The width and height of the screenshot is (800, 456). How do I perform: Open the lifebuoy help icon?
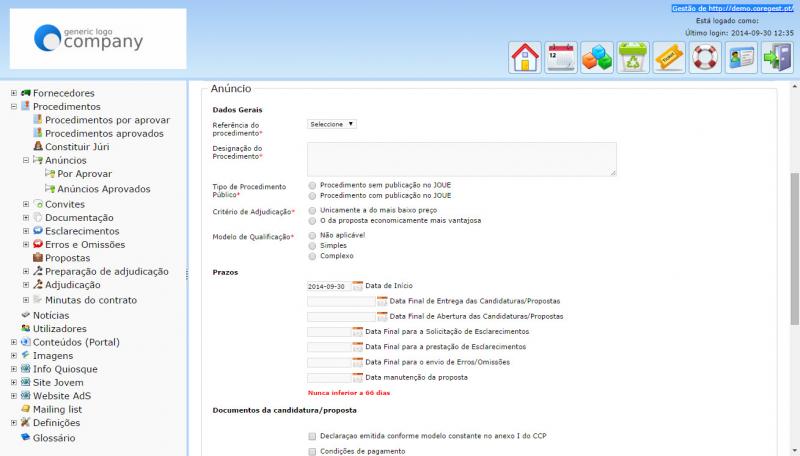point(705,57)
